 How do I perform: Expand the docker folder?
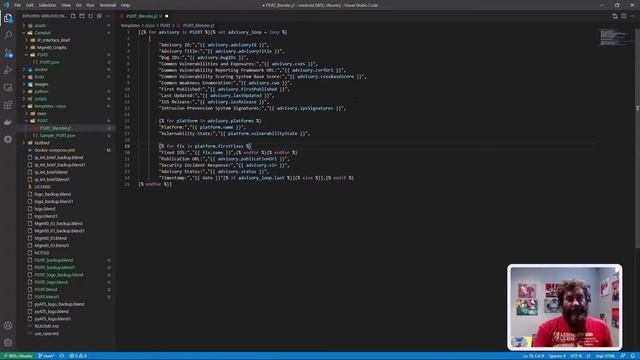[x=41, y=69]
